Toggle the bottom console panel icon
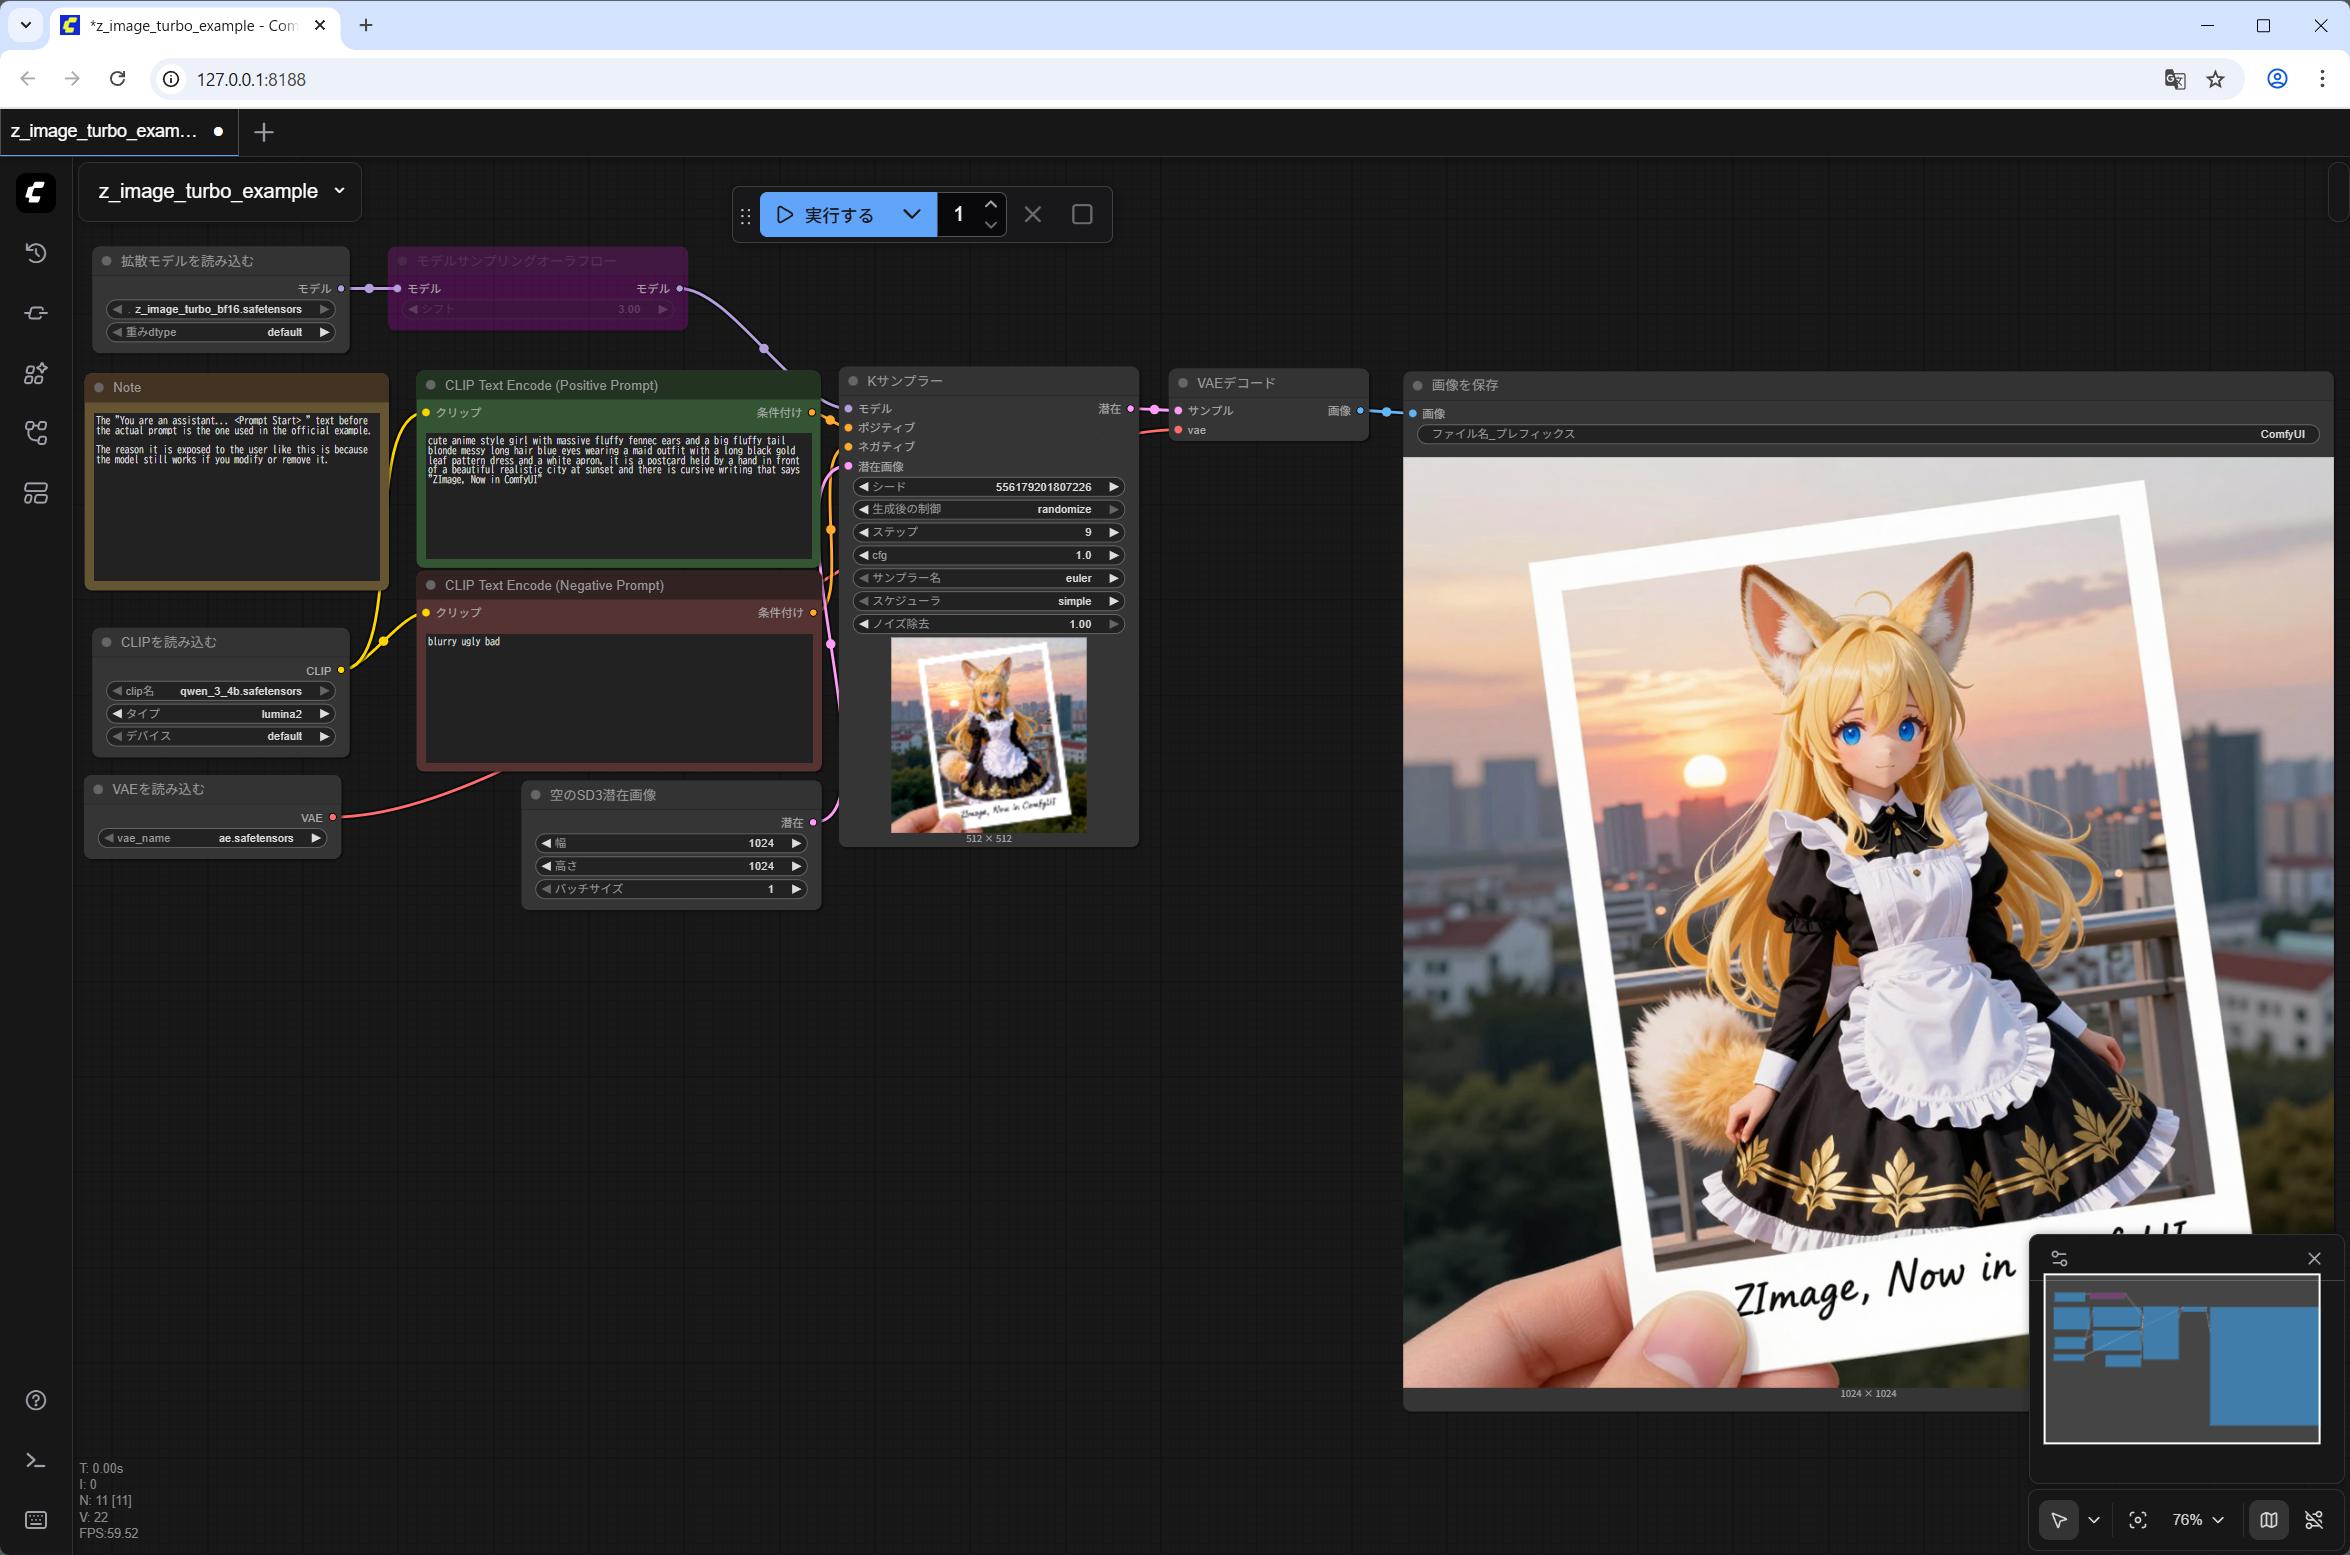The image size is (2350, 1555). (36, 1461)
